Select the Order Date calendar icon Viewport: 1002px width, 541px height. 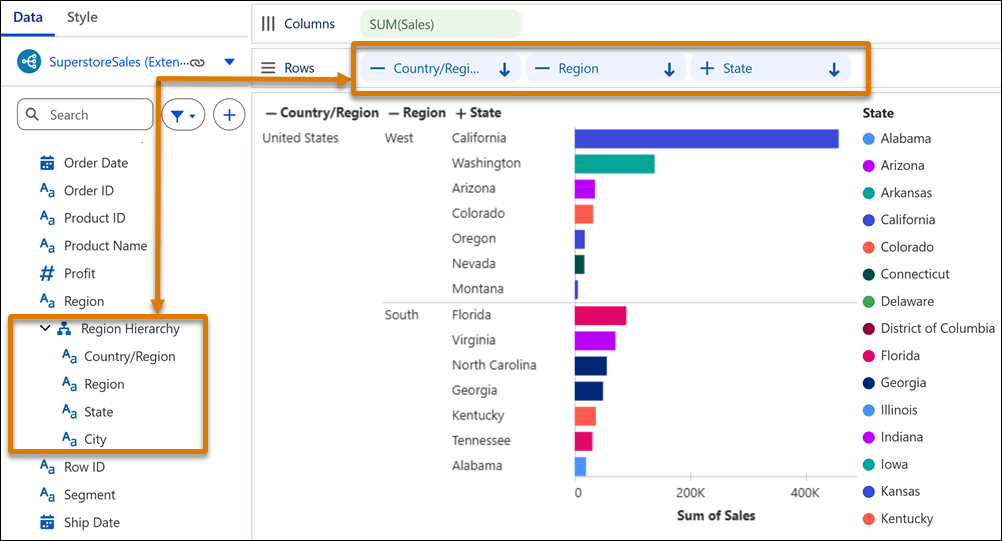pyautogui.click(x=47, y=163)
